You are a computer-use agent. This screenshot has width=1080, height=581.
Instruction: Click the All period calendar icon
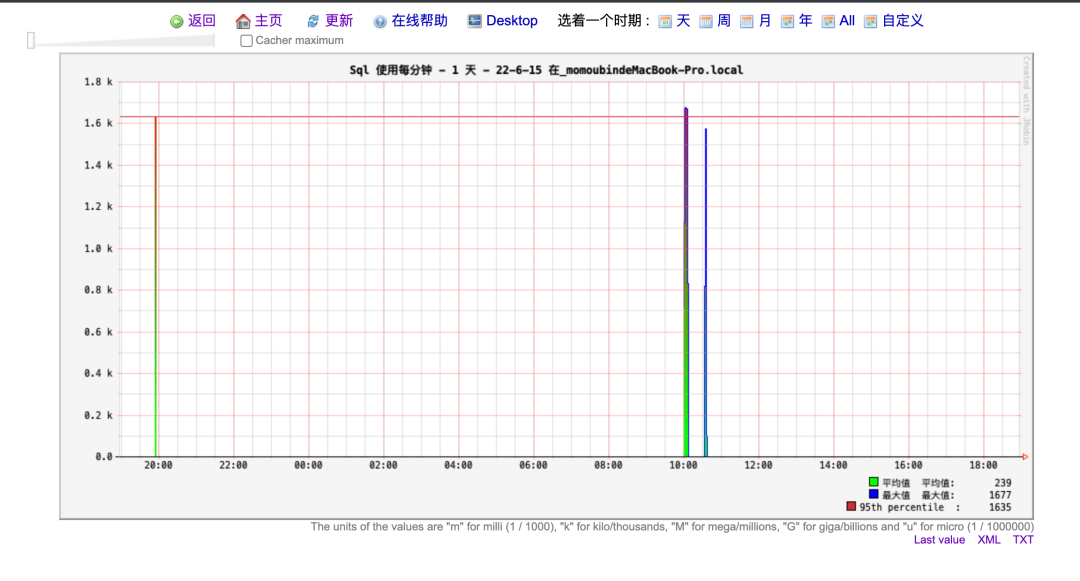828,21
